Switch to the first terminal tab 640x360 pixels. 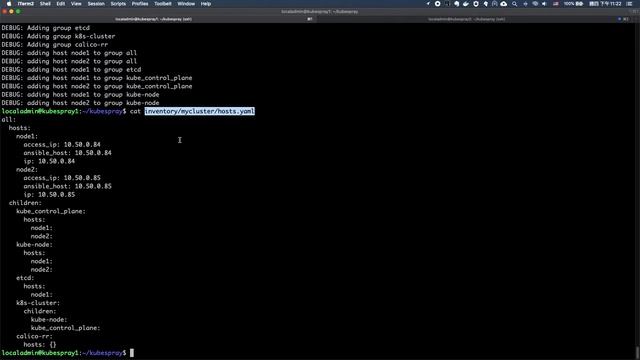(x=158, y=19)
